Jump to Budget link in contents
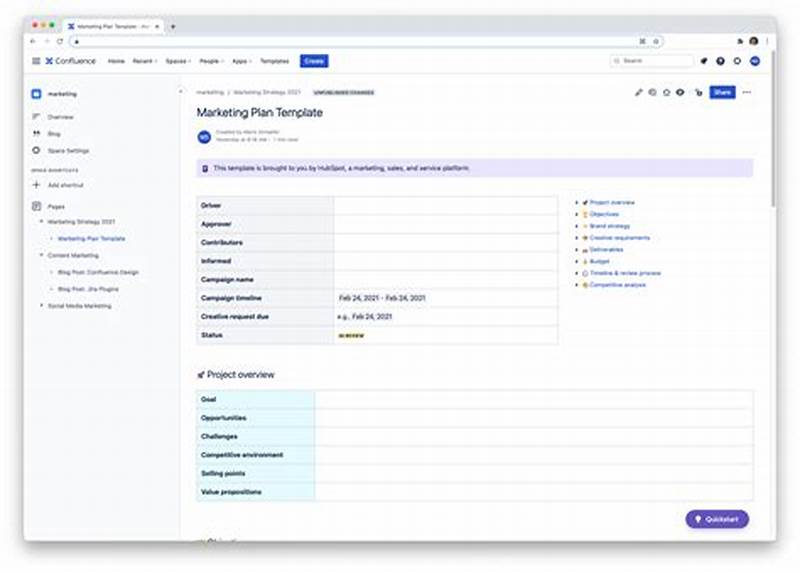 [599, 261]
